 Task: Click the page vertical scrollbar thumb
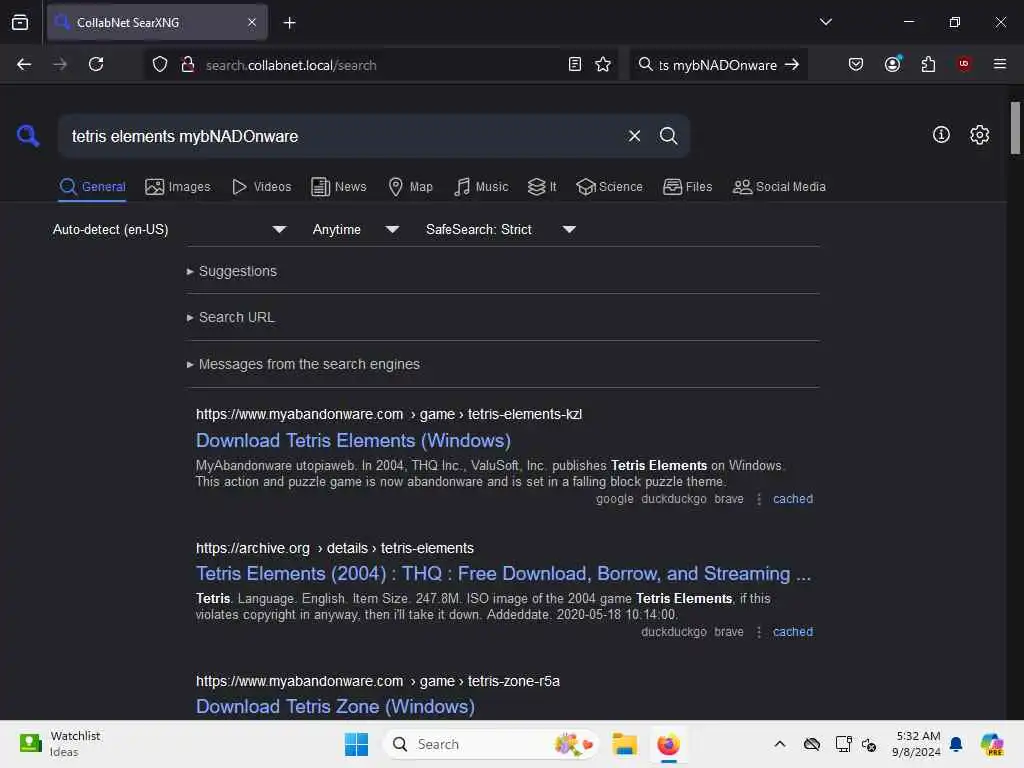click(1015, 127)
